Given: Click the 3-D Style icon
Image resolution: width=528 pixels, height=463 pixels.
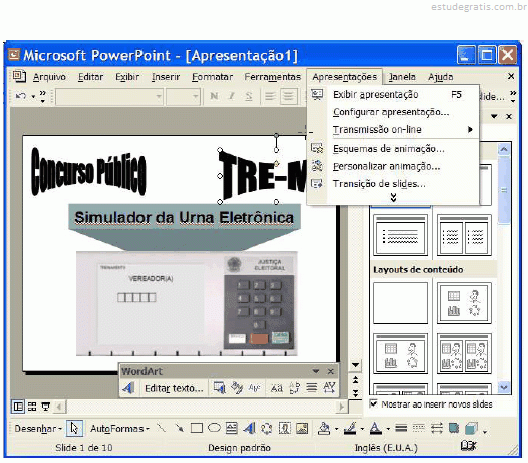Looking at the screenshot, I should coord(471,428).
